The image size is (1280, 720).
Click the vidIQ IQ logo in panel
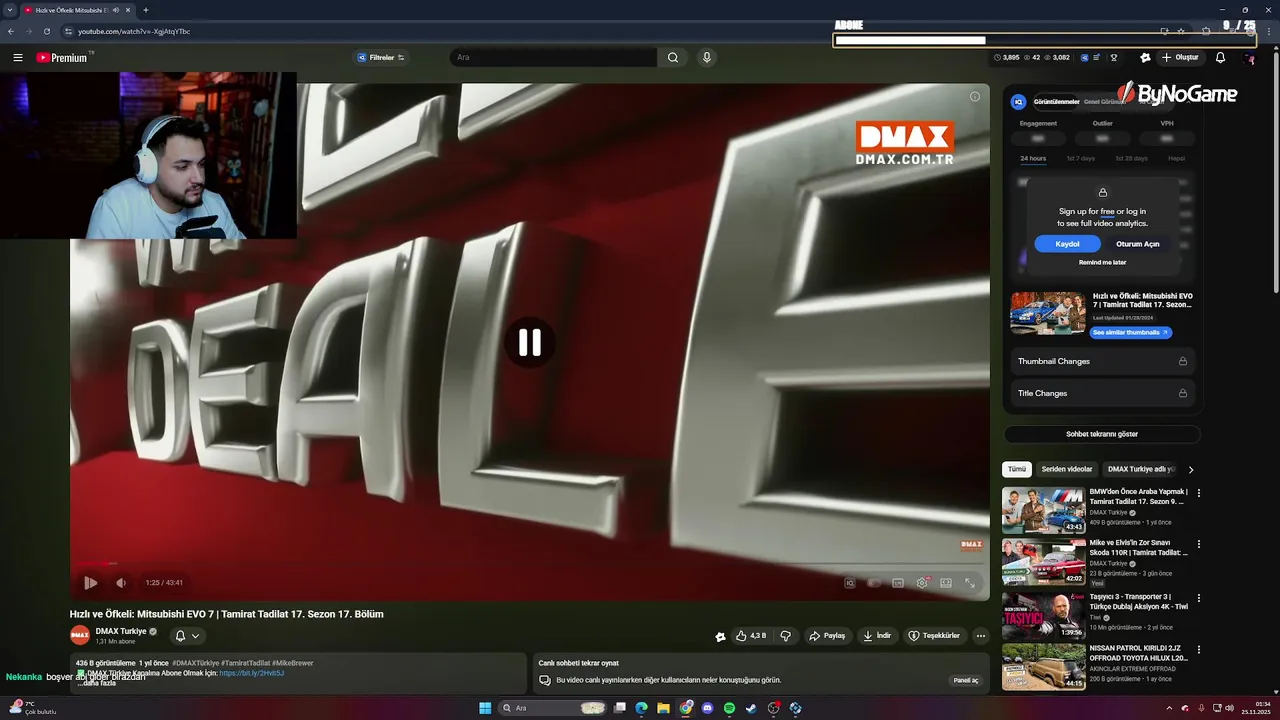tap(1018, 102)
